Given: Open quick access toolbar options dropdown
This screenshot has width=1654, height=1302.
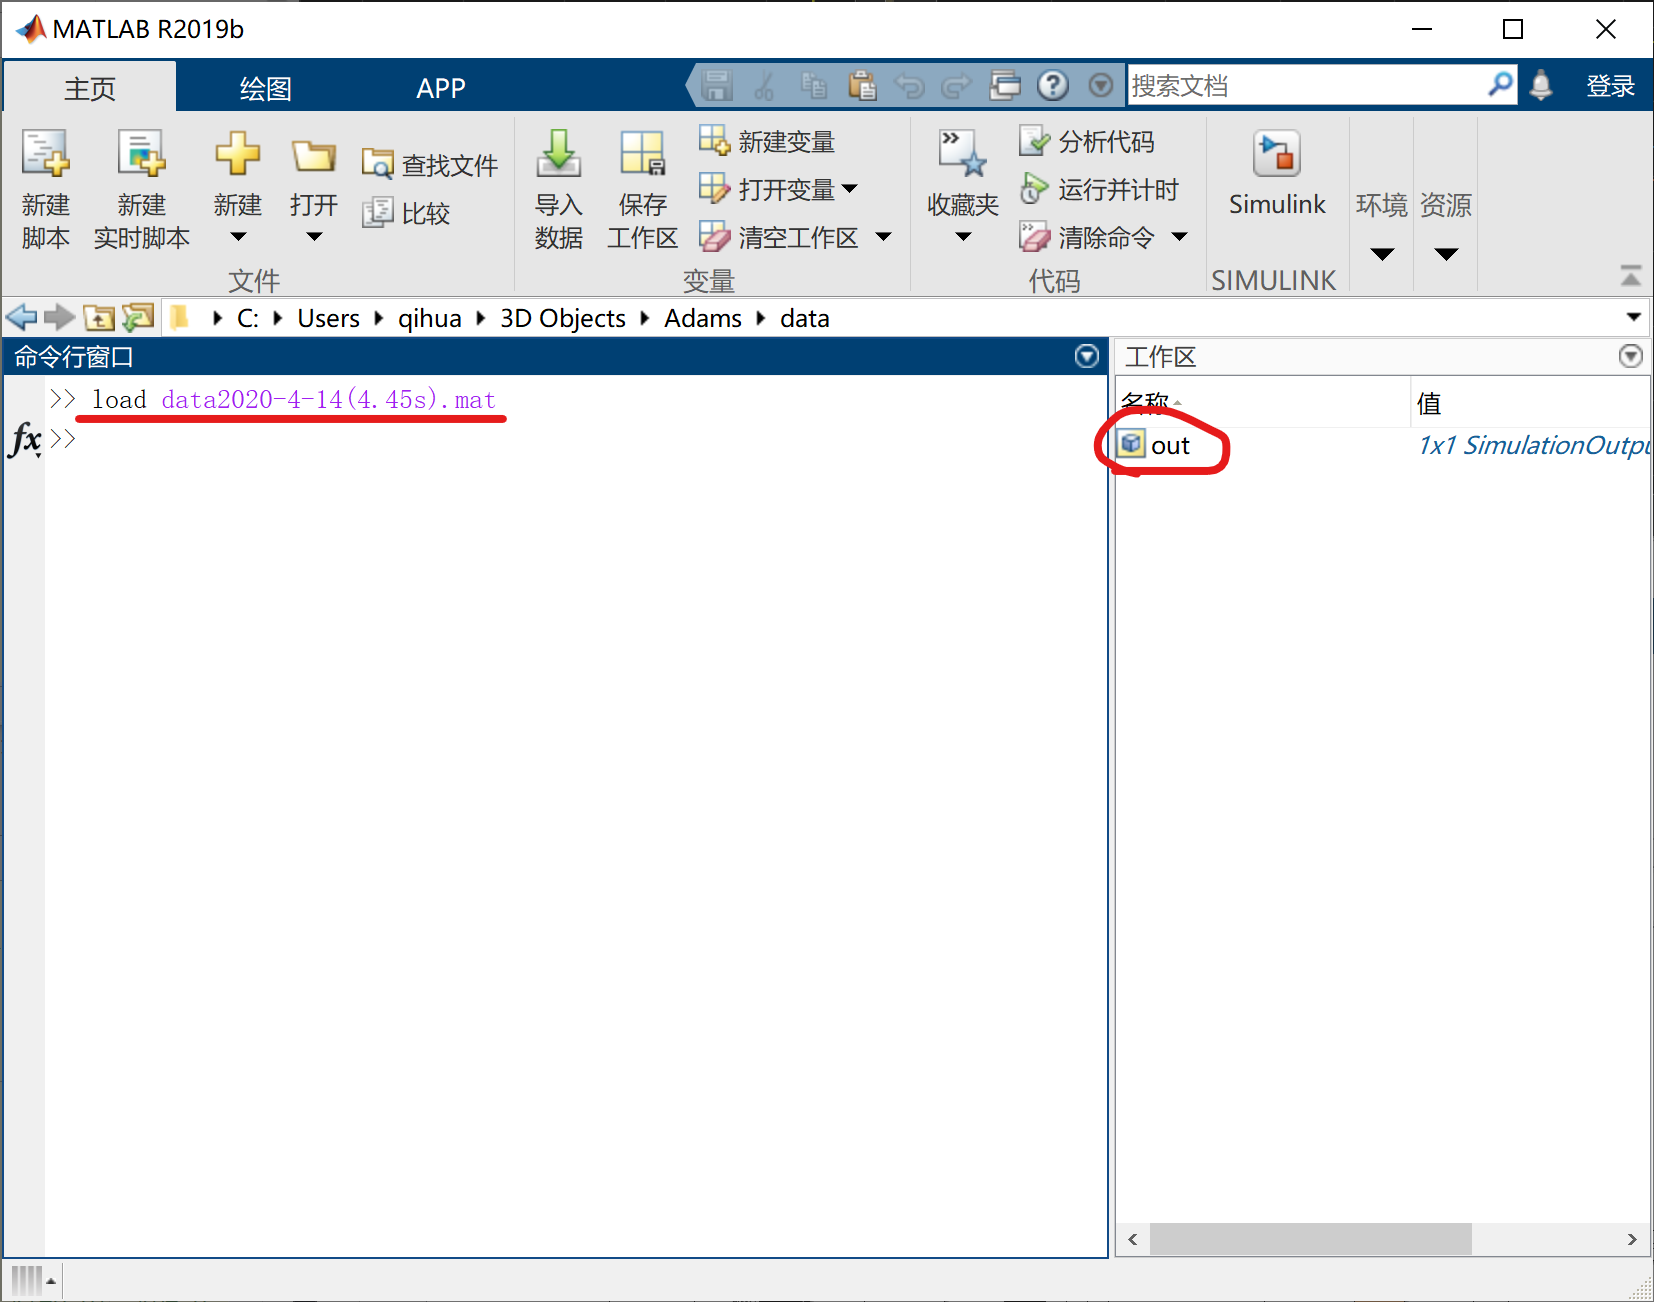Looking at the screenshot, I should coord(1100,86).
